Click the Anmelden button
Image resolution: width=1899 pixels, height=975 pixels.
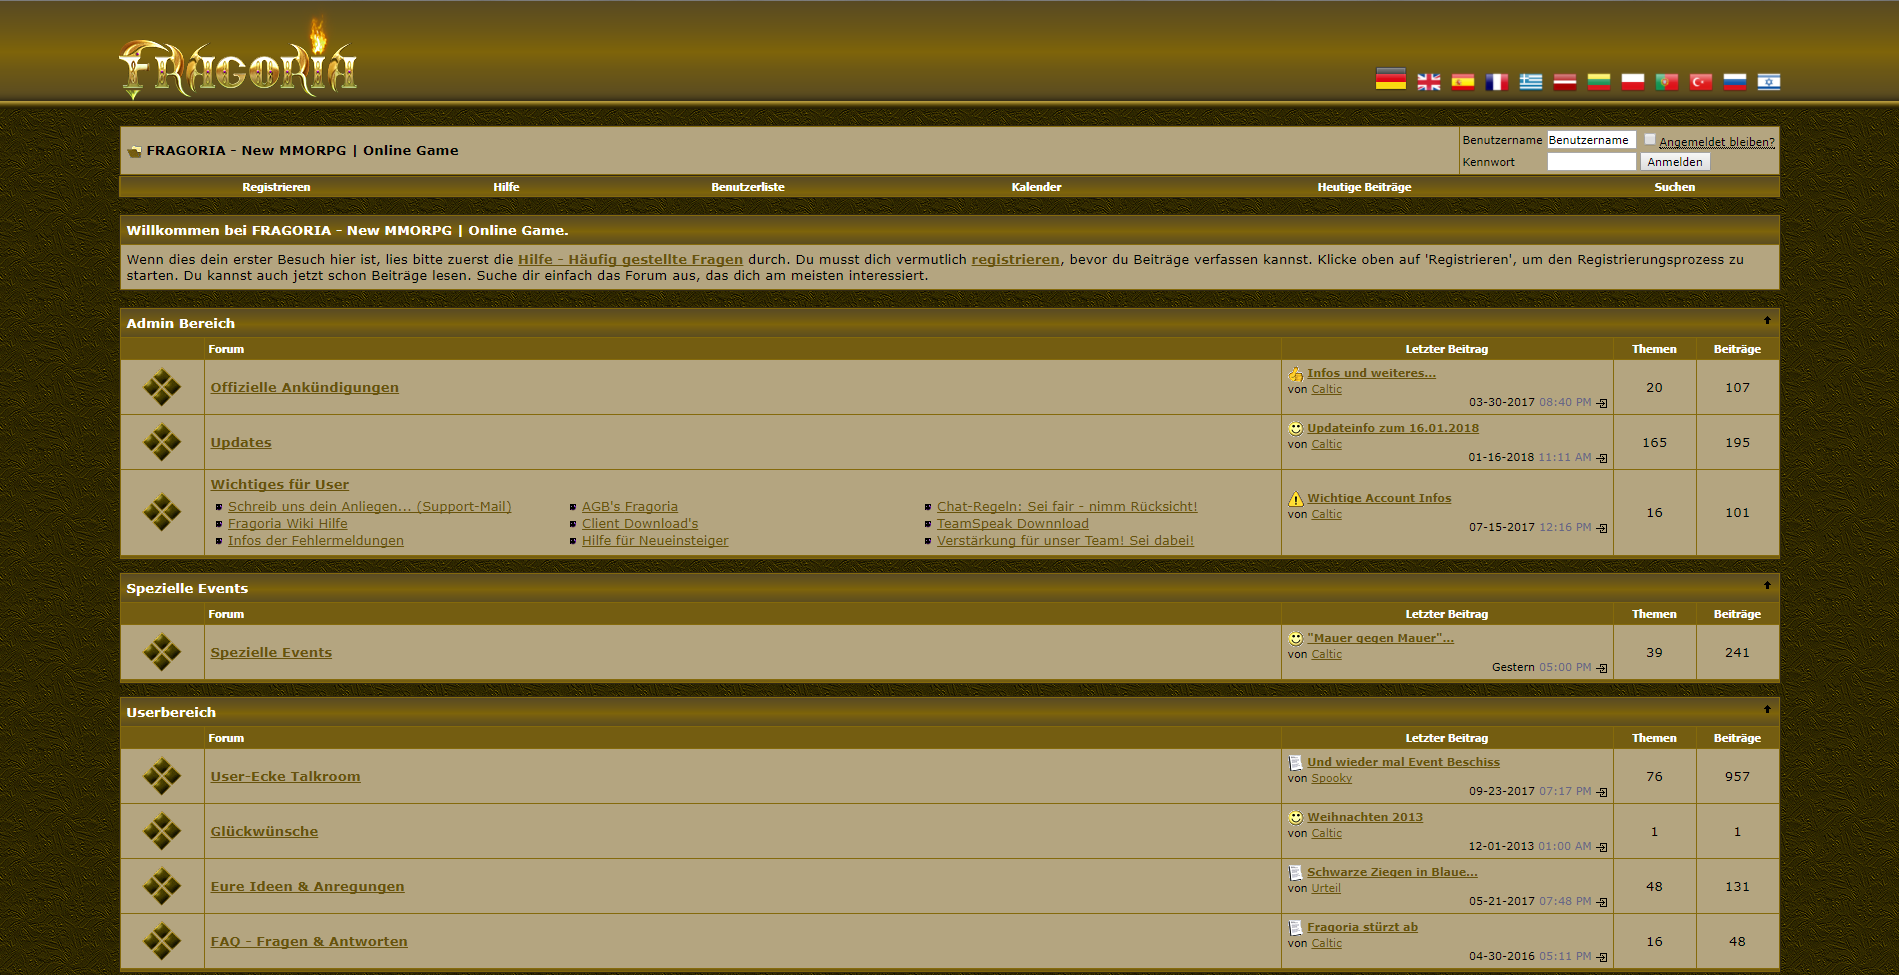(x=1675, y=162)
